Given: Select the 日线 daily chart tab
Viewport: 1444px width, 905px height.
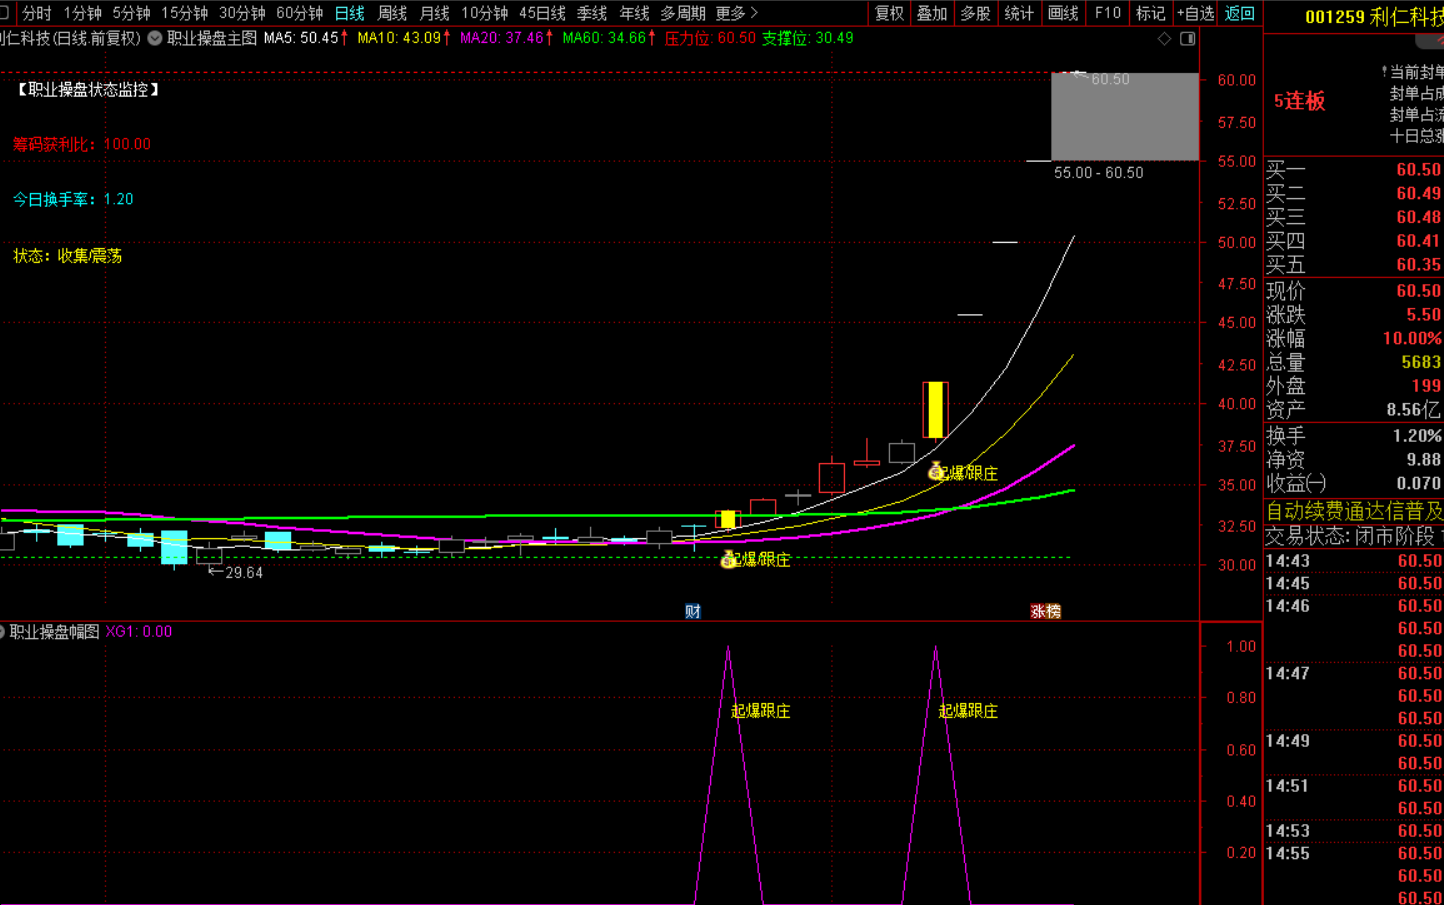Looking at the screenshot, I should click(349, 13).
